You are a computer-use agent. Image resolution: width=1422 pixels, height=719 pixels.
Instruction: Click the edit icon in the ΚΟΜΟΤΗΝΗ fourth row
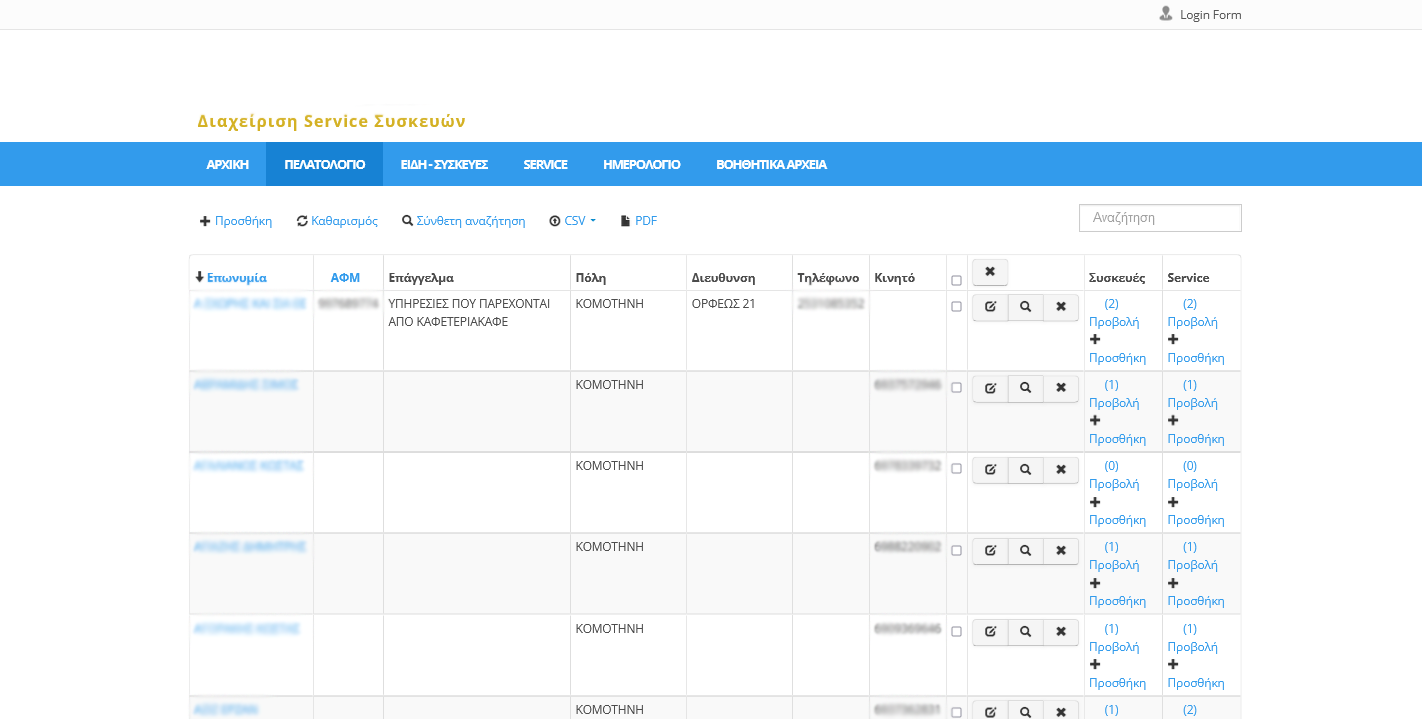[x=990, y=551]
